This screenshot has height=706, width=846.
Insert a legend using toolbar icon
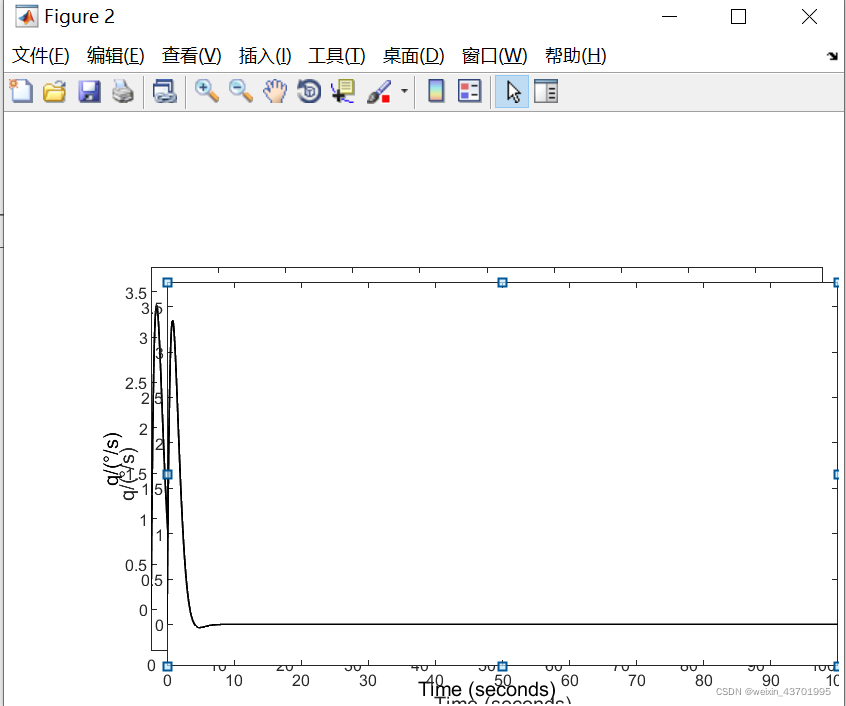469,91
